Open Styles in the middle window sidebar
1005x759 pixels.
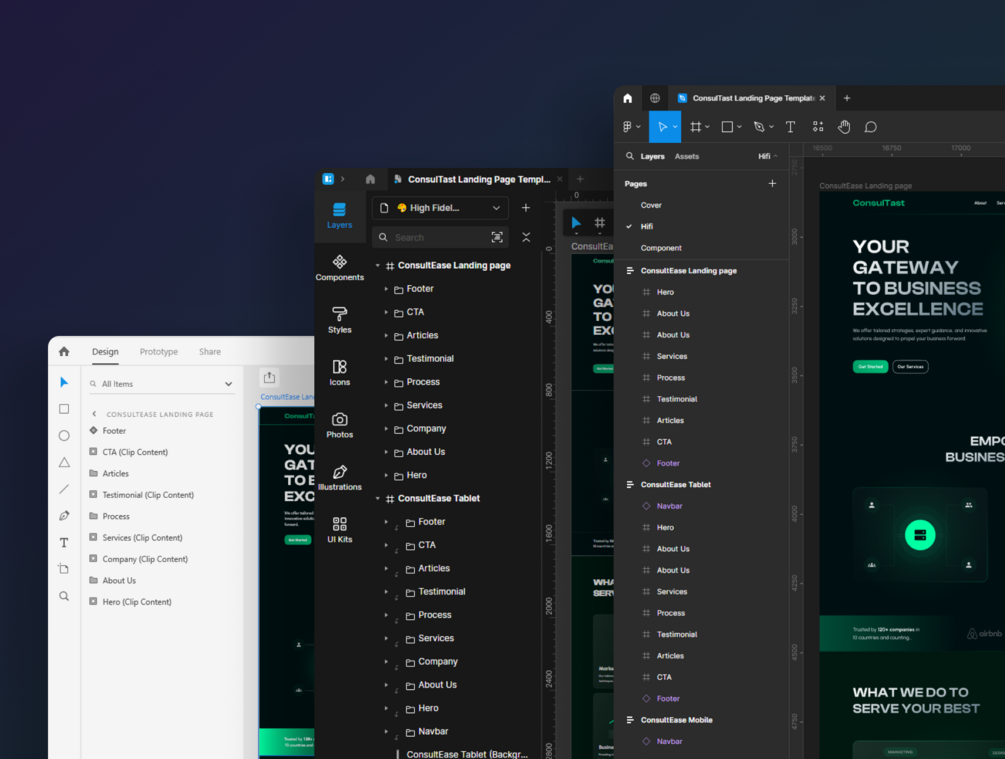tap(340, 320)
